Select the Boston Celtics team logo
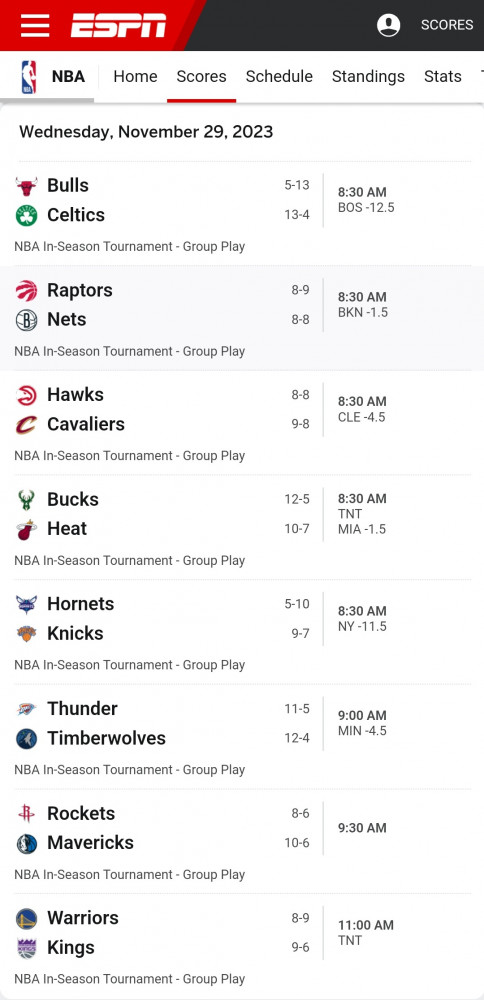This screenshot has width=484, height=1000. tap(27, 216)
